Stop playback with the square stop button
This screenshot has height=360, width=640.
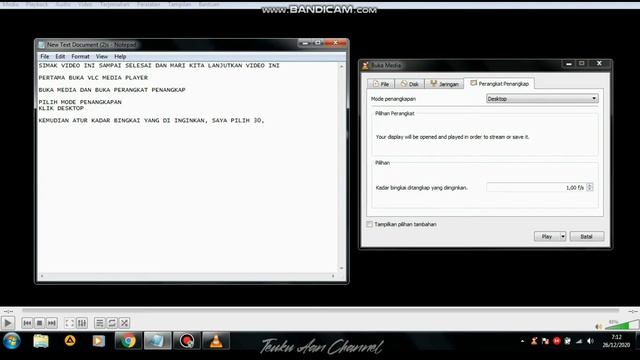pos(40,323)
